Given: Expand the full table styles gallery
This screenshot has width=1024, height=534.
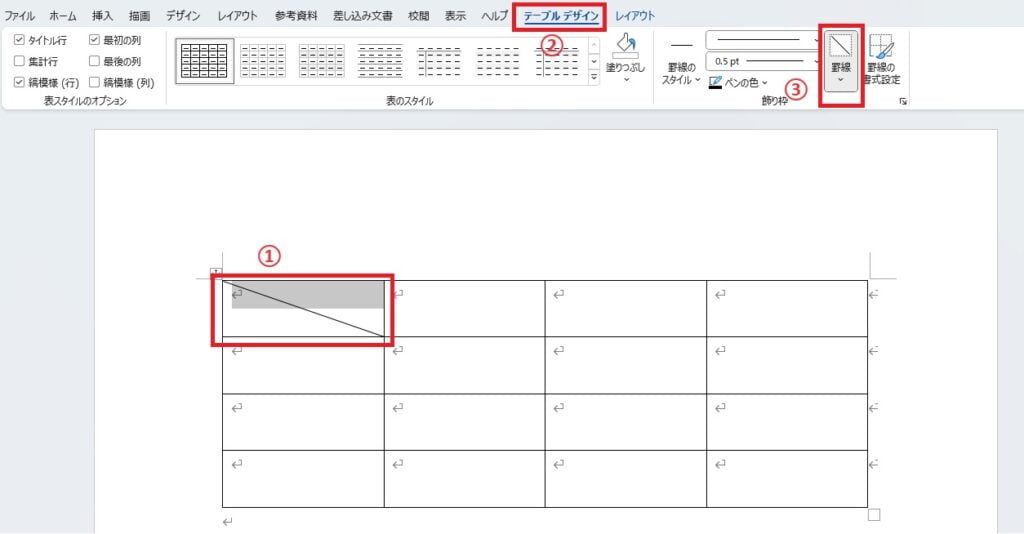Looking at the screenshot, I should [594, 76].
